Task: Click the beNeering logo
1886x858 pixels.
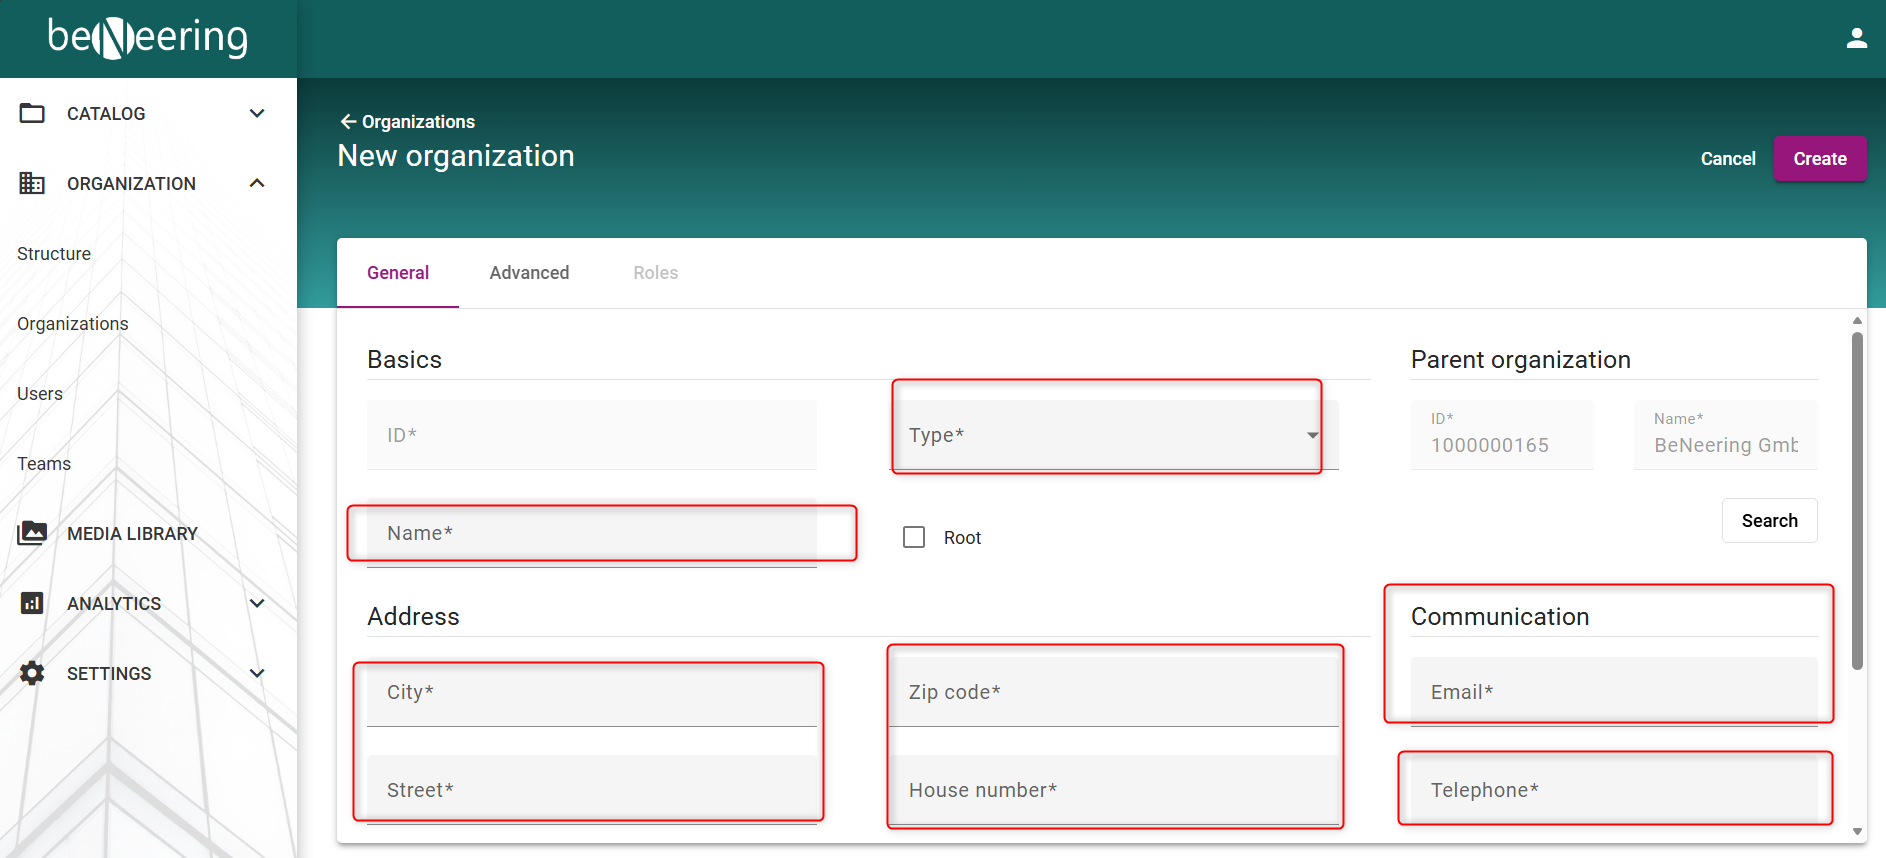Action: click(148, 38)
